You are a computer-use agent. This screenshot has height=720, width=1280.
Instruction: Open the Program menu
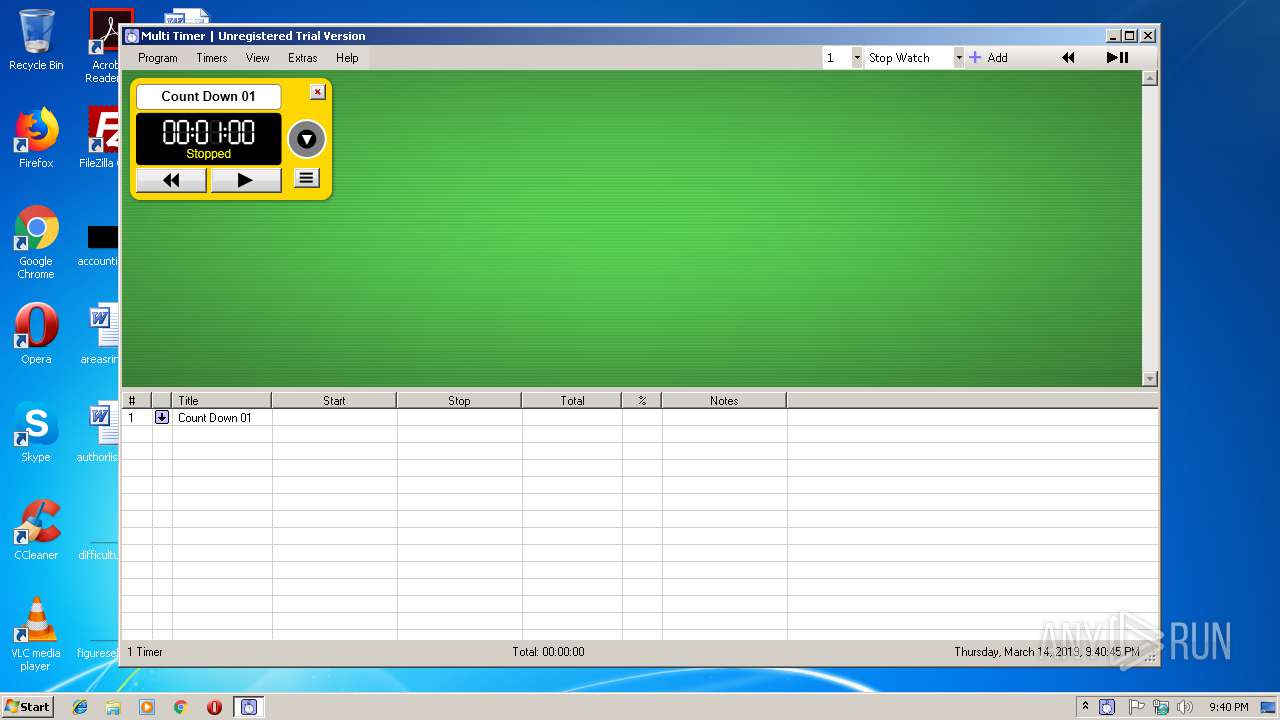158,58
